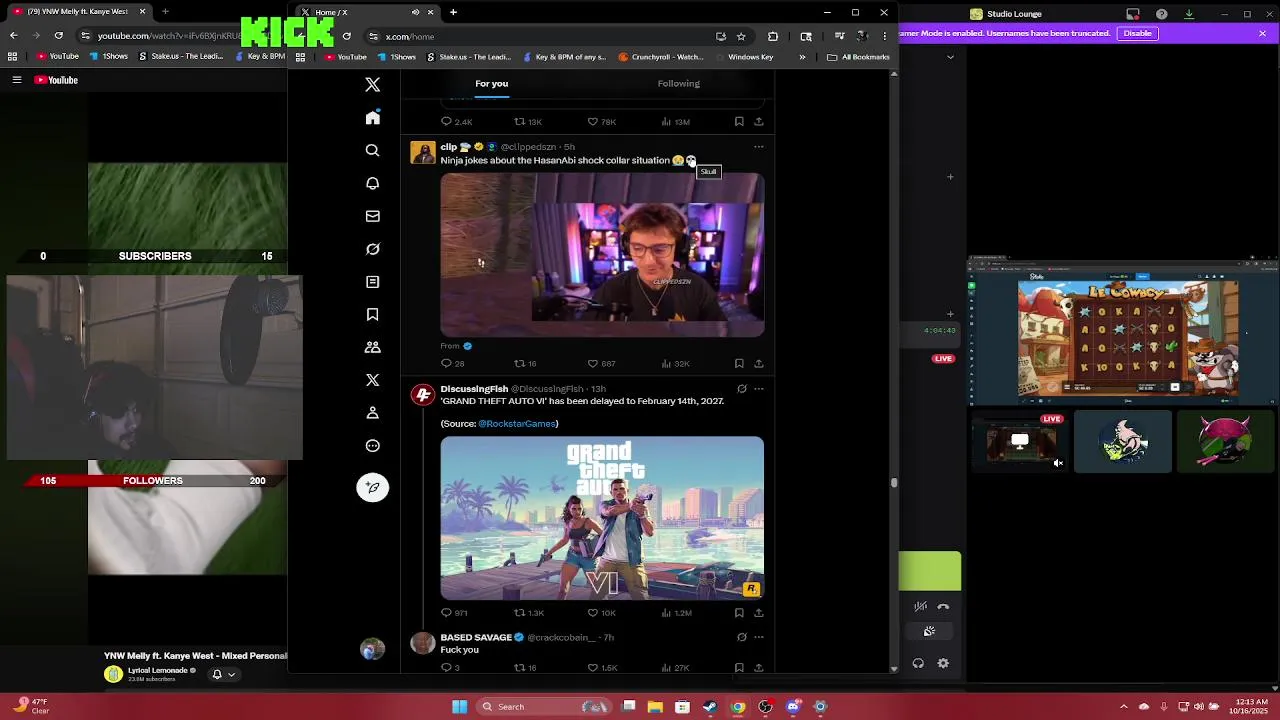Expand the Discord channel header chevron
1280x720 pixels.
(x=950, y=57)
